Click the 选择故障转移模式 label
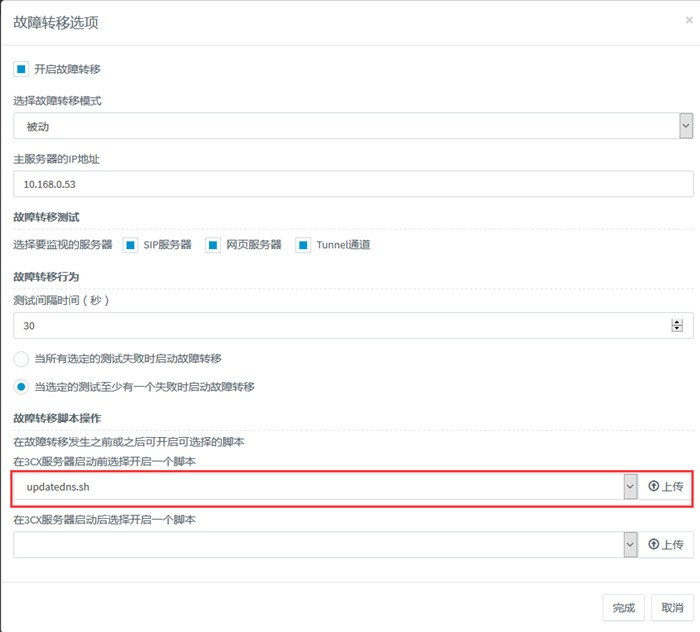Screen dimensions: 700x632 click(58, 101)
